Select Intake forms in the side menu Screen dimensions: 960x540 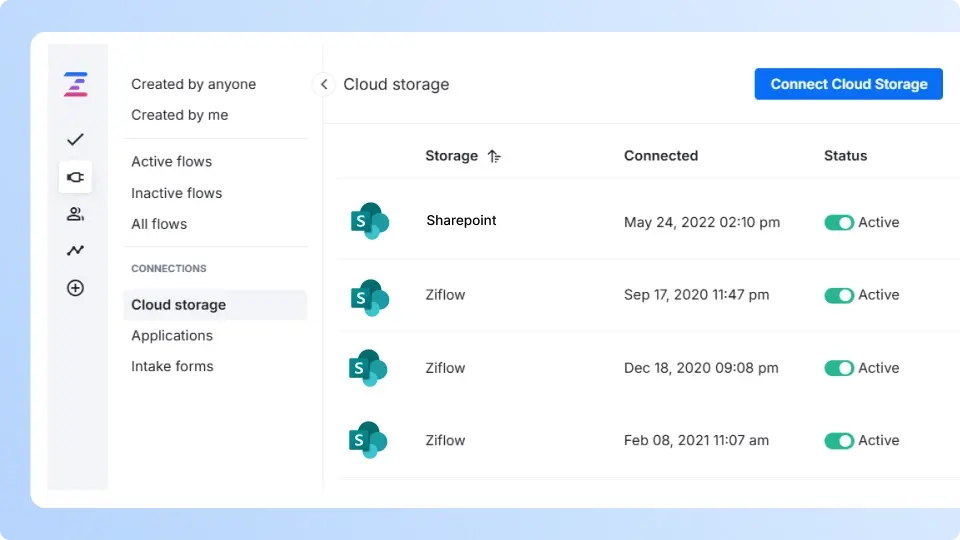[x=172, y=367]
